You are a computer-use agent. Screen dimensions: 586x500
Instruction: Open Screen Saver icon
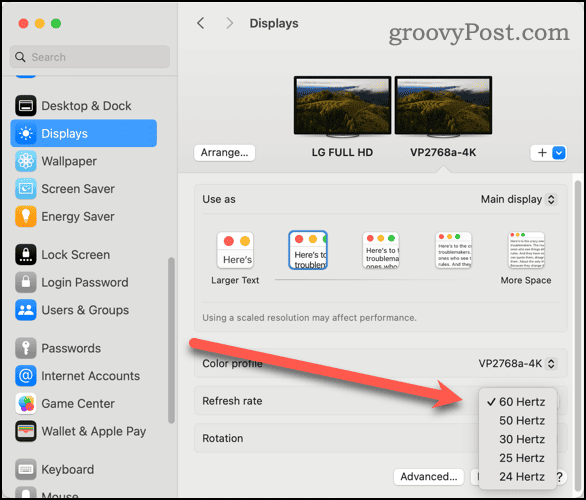(x=26, y=189)
